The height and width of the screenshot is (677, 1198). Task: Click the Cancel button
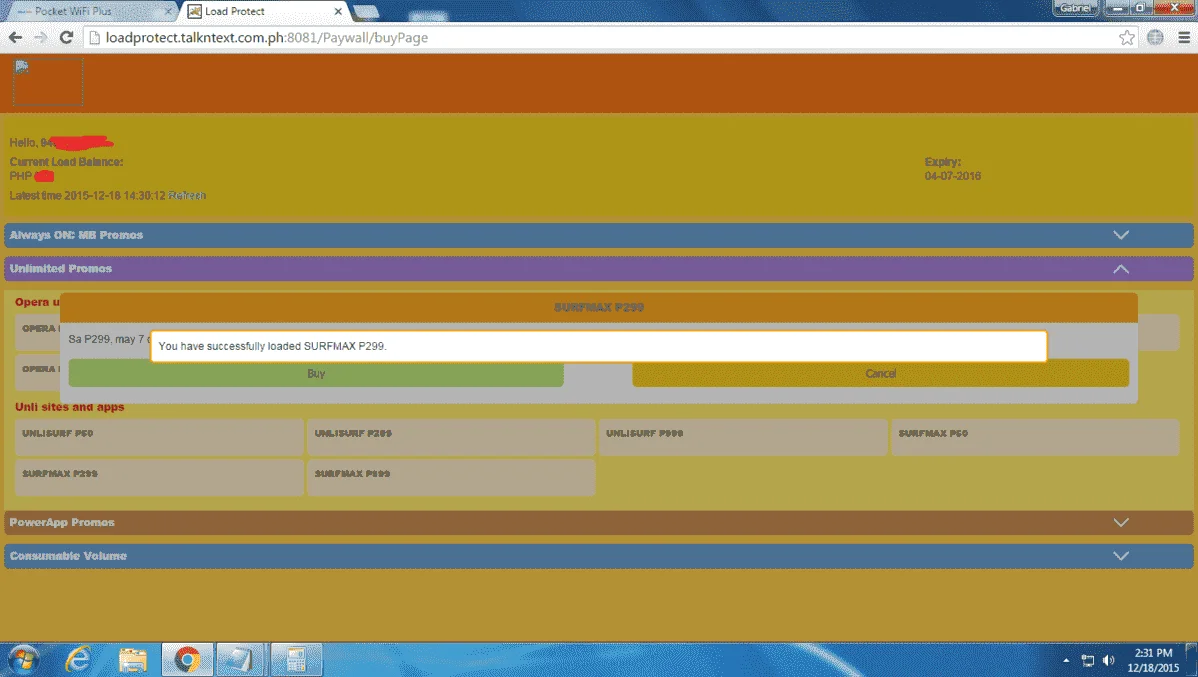880,374
